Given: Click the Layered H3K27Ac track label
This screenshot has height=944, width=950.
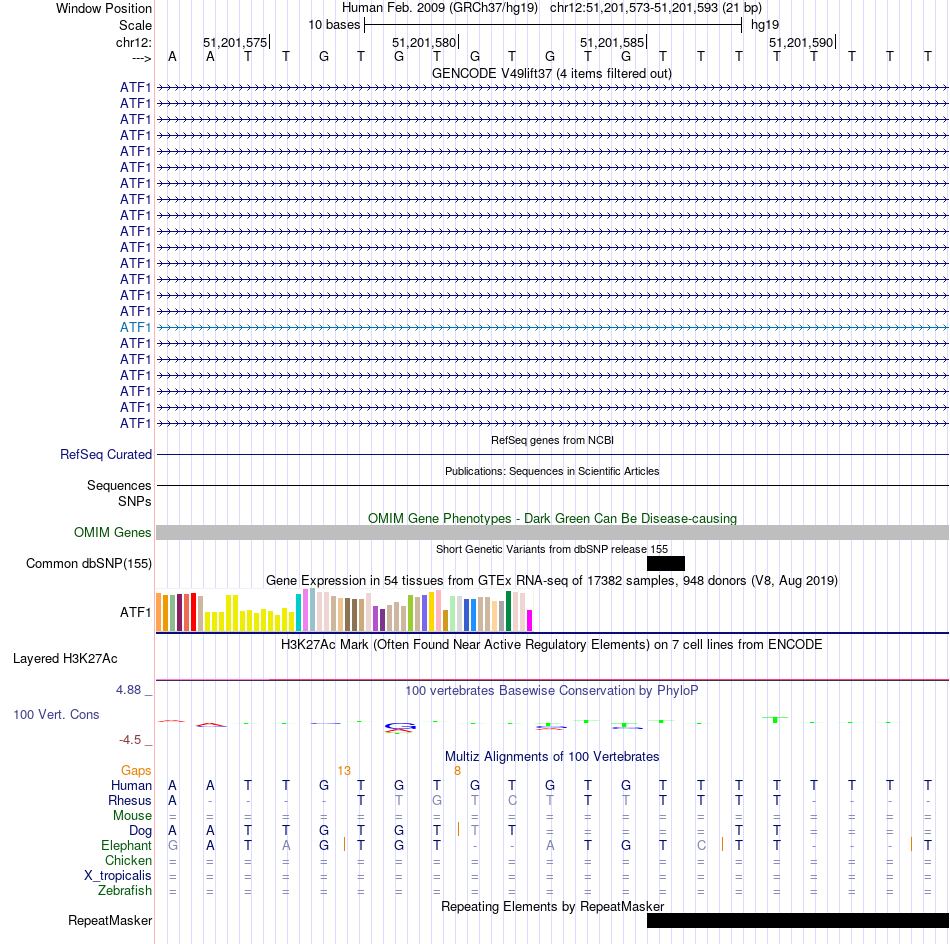Looking at the screenshot, I should tap(65, 659).
